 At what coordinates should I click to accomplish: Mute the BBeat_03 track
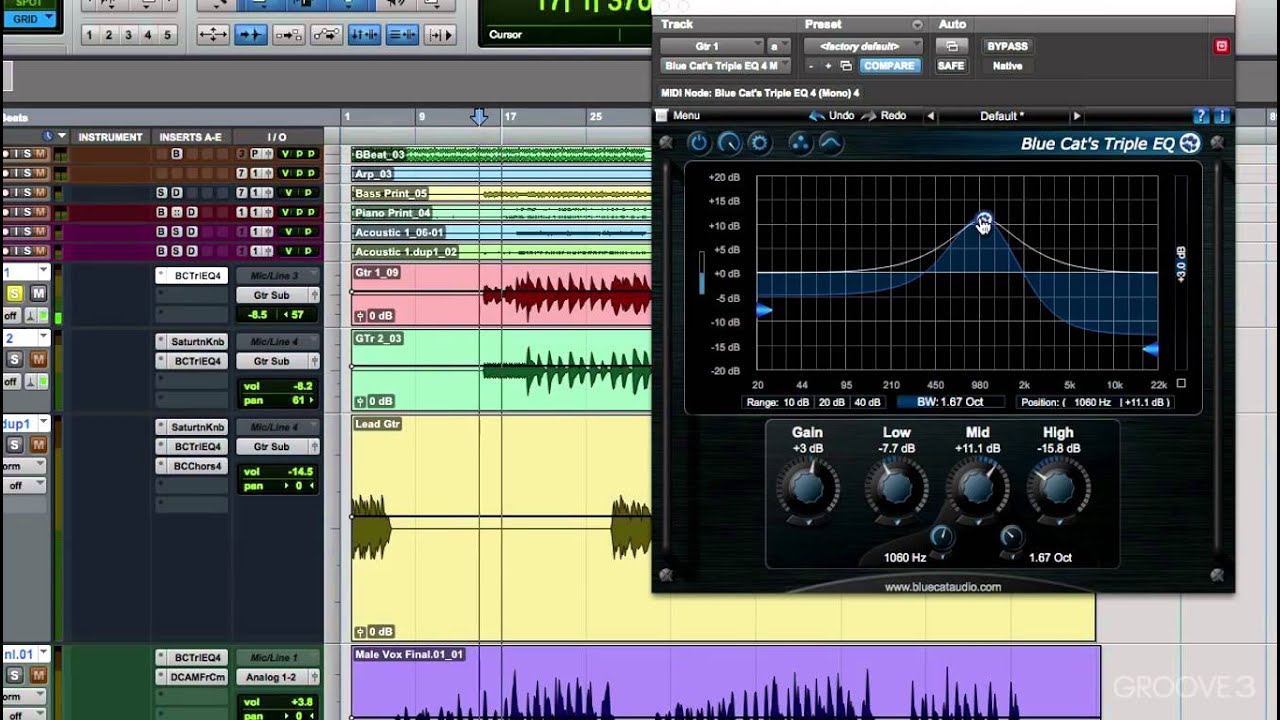(x=41, y=154)
